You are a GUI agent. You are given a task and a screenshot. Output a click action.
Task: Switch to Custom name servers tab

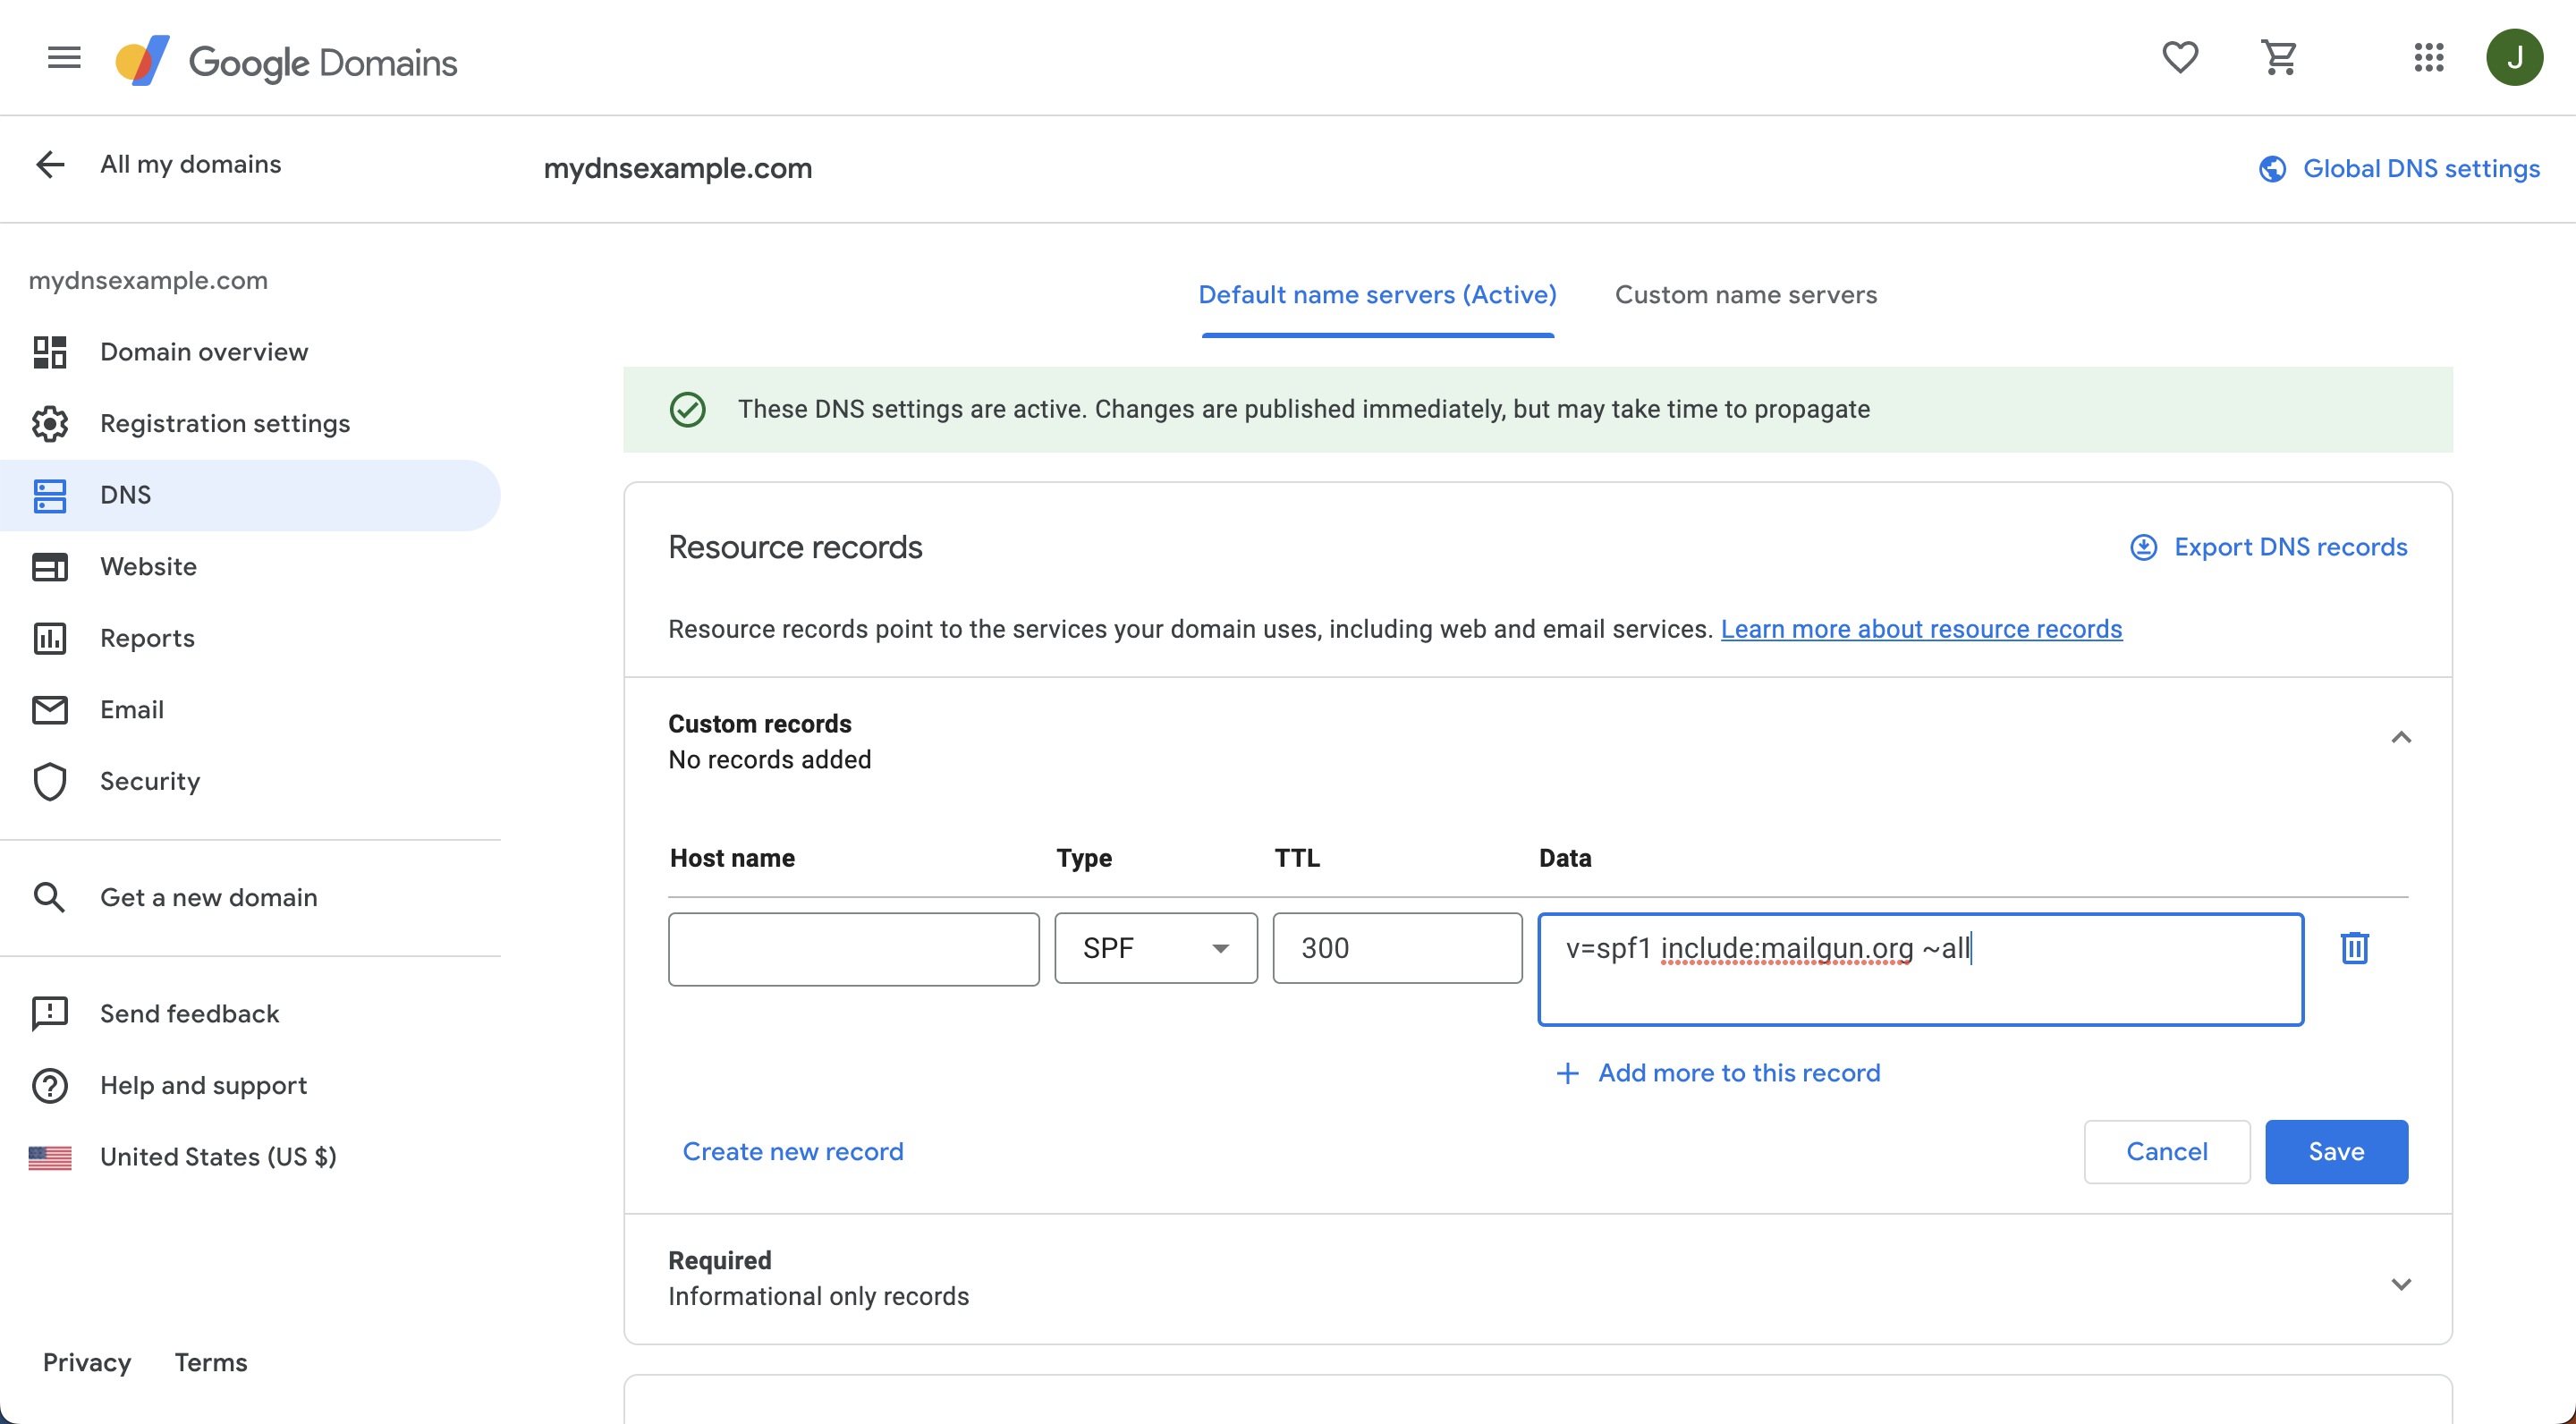(x=1745, y=294)
